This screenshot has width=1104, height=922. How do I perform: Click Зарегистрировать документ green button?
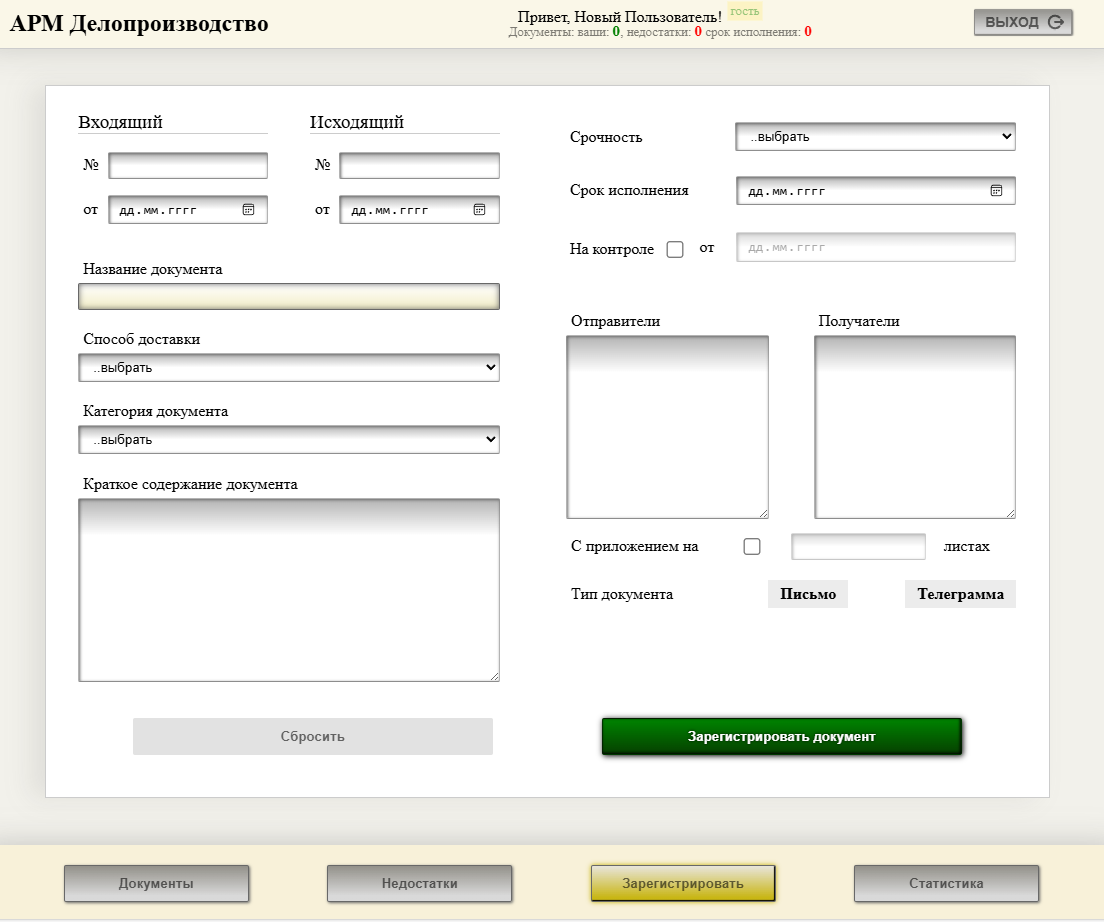(x=782, y=736)
